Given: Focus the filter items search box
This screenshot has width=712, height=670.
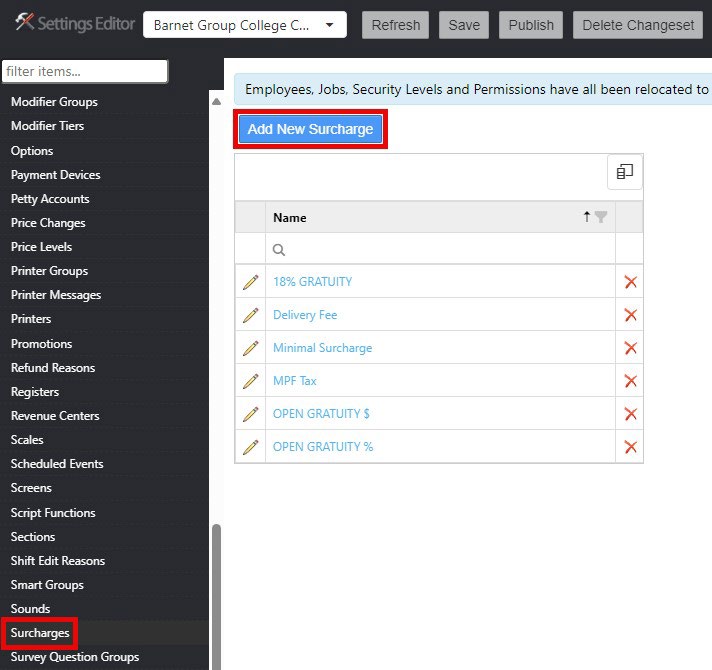Looking at the screenshot, I should [85, 71].
